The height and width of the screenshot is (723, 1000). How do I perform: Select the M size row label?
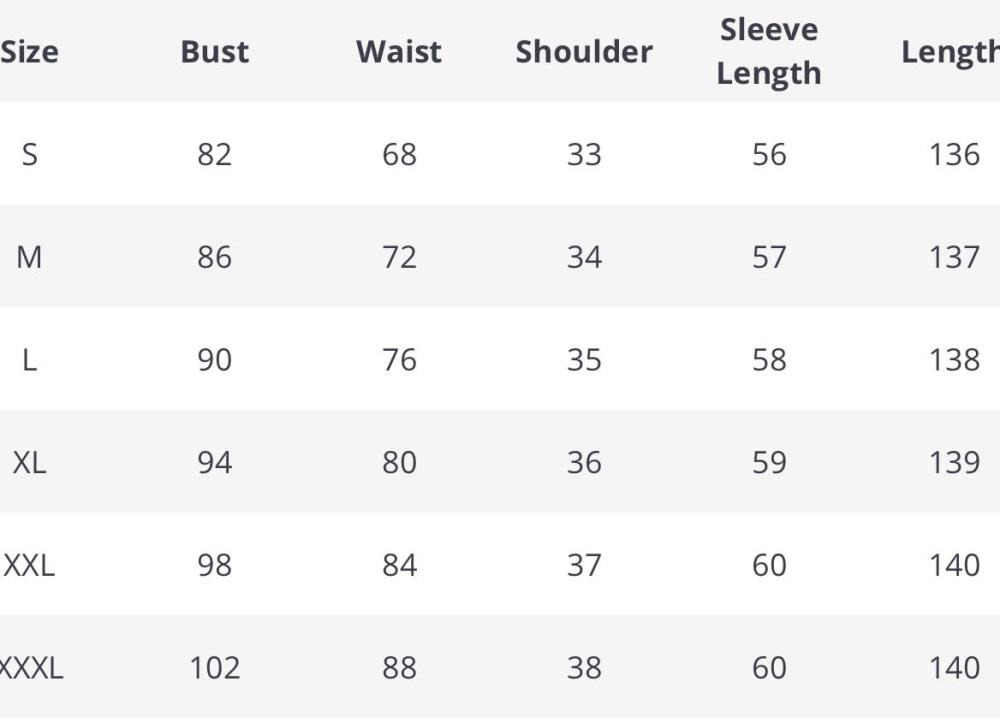pyautogui.click(x=29, y=257)
